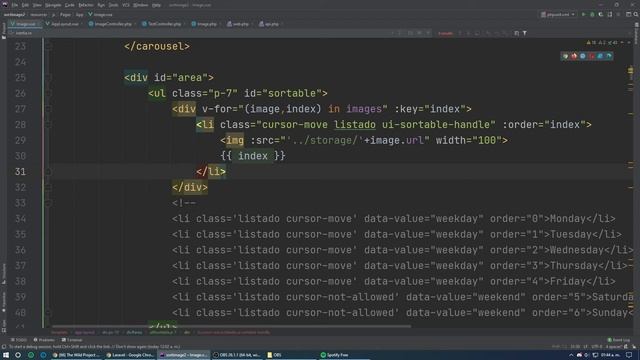This screenshot has height=360, width=640.
Task: Open preview in Edge browser icon
Action: [609, 56]
